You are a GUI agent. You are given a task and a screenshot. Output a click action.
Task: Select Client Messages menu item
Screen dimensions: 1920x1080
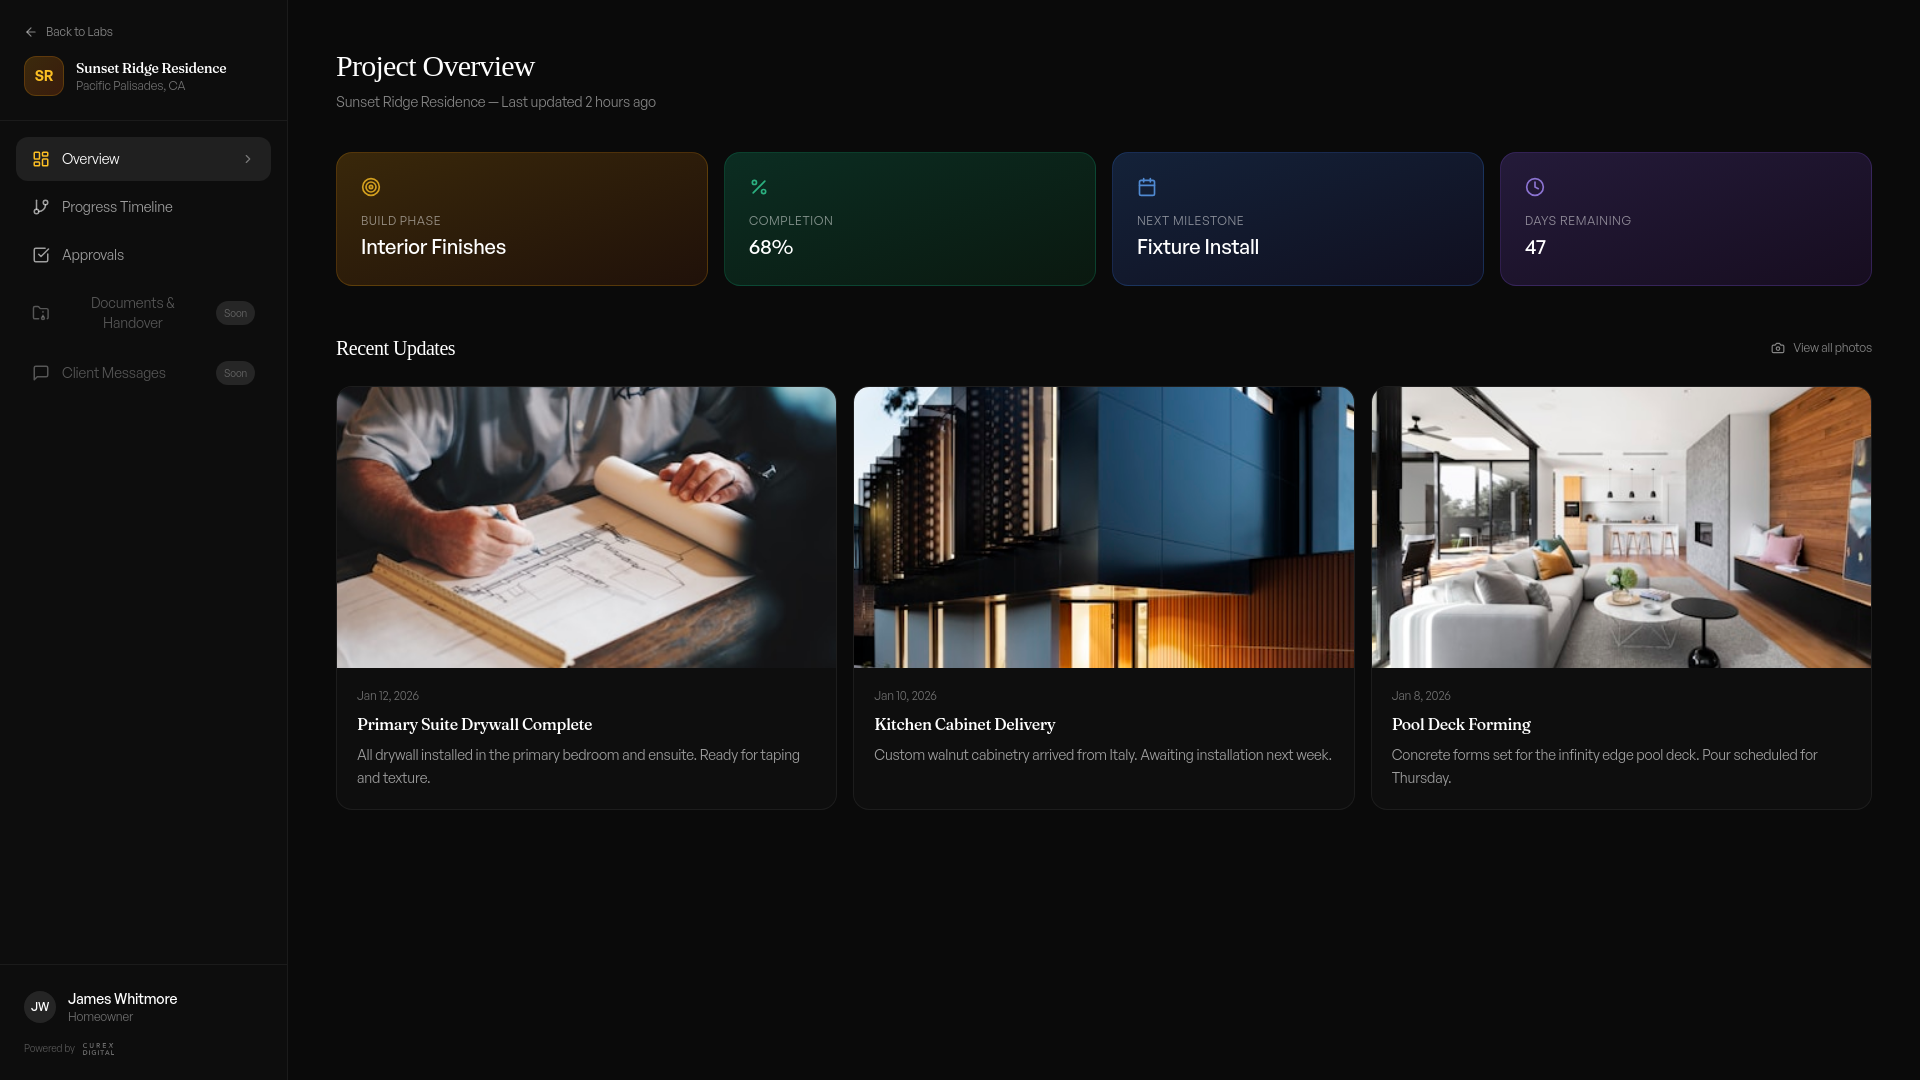[143, 373]
